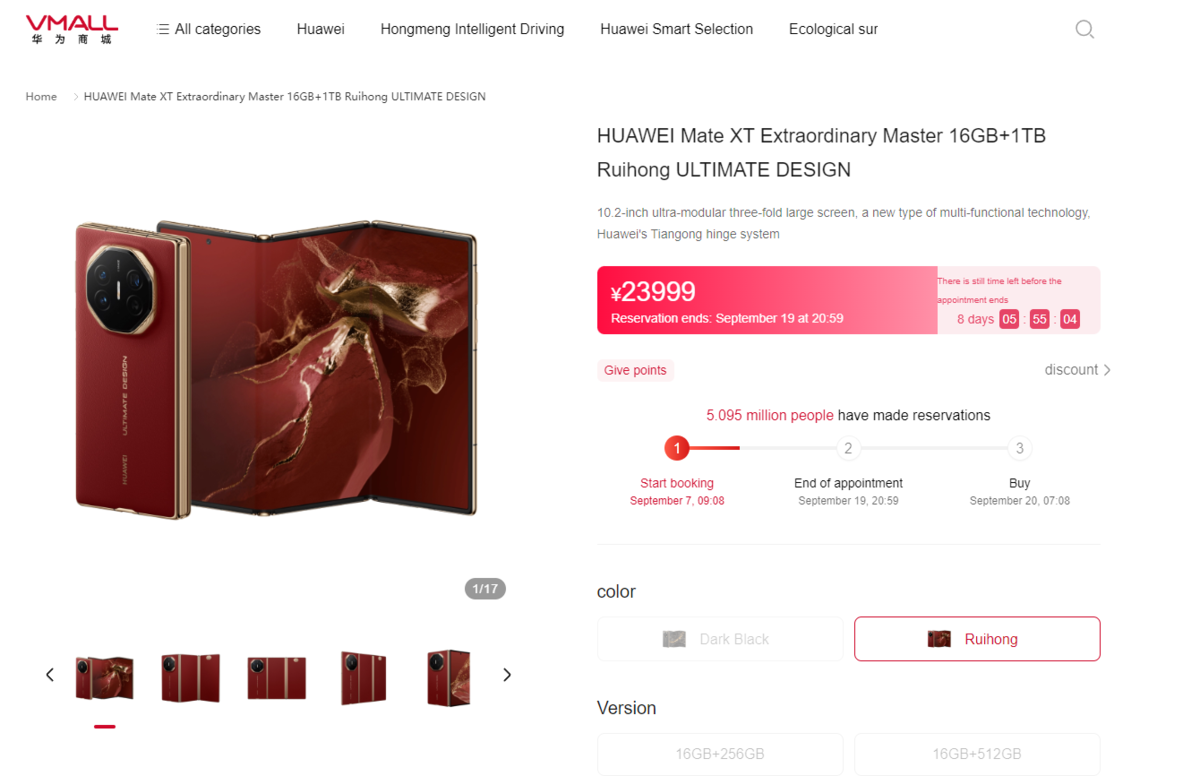Expand the discount details chevron
The height and width of the screenshot is (776, 1200).
[1107, 370]
